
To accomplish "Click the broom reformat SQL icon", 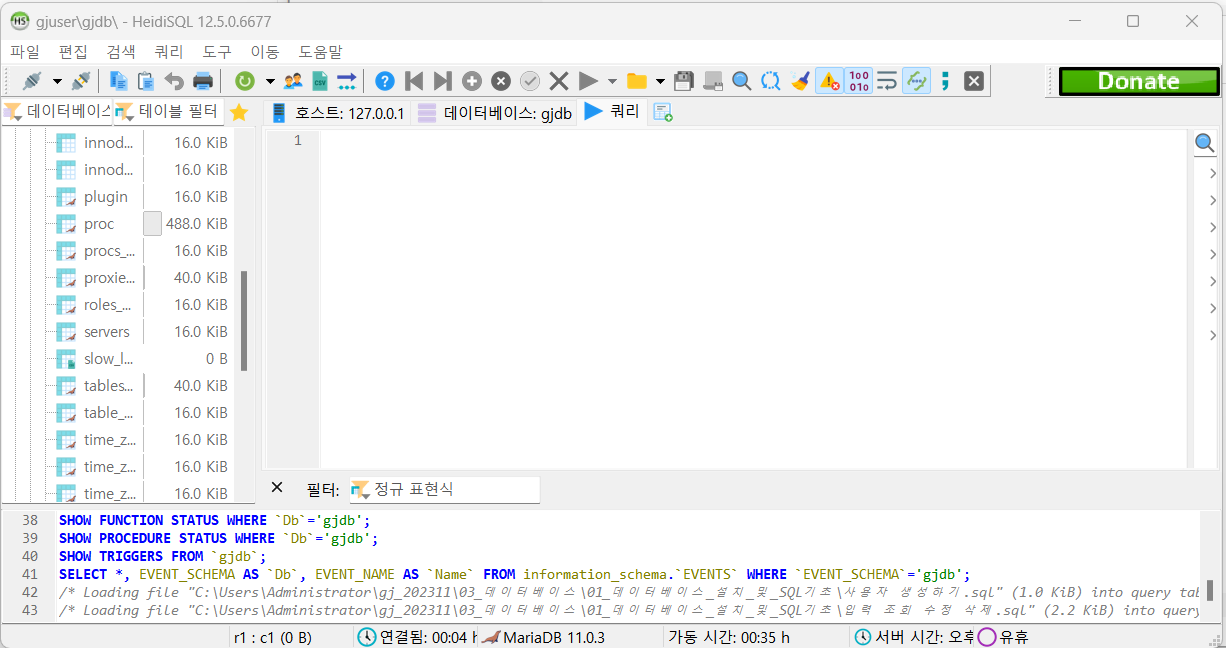I will click(x=799, y=81).
